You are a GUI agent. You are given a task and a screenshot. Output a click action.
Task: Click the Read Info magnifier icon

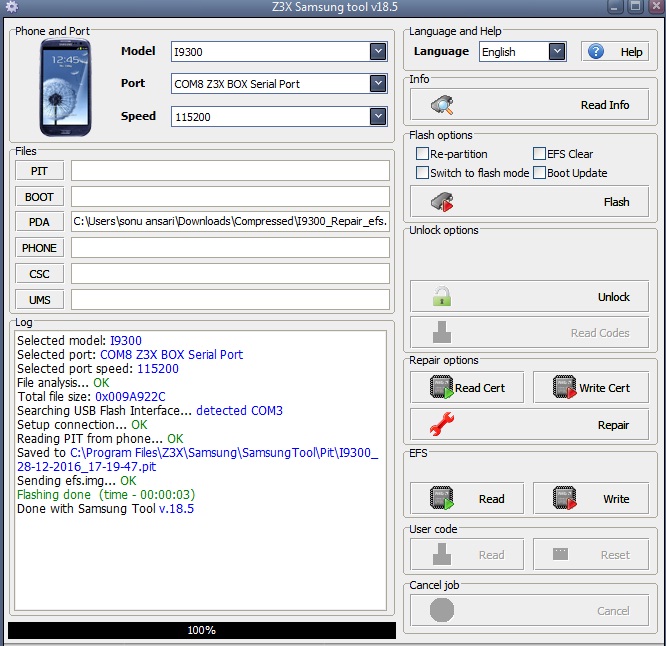[x=442, y=105]
